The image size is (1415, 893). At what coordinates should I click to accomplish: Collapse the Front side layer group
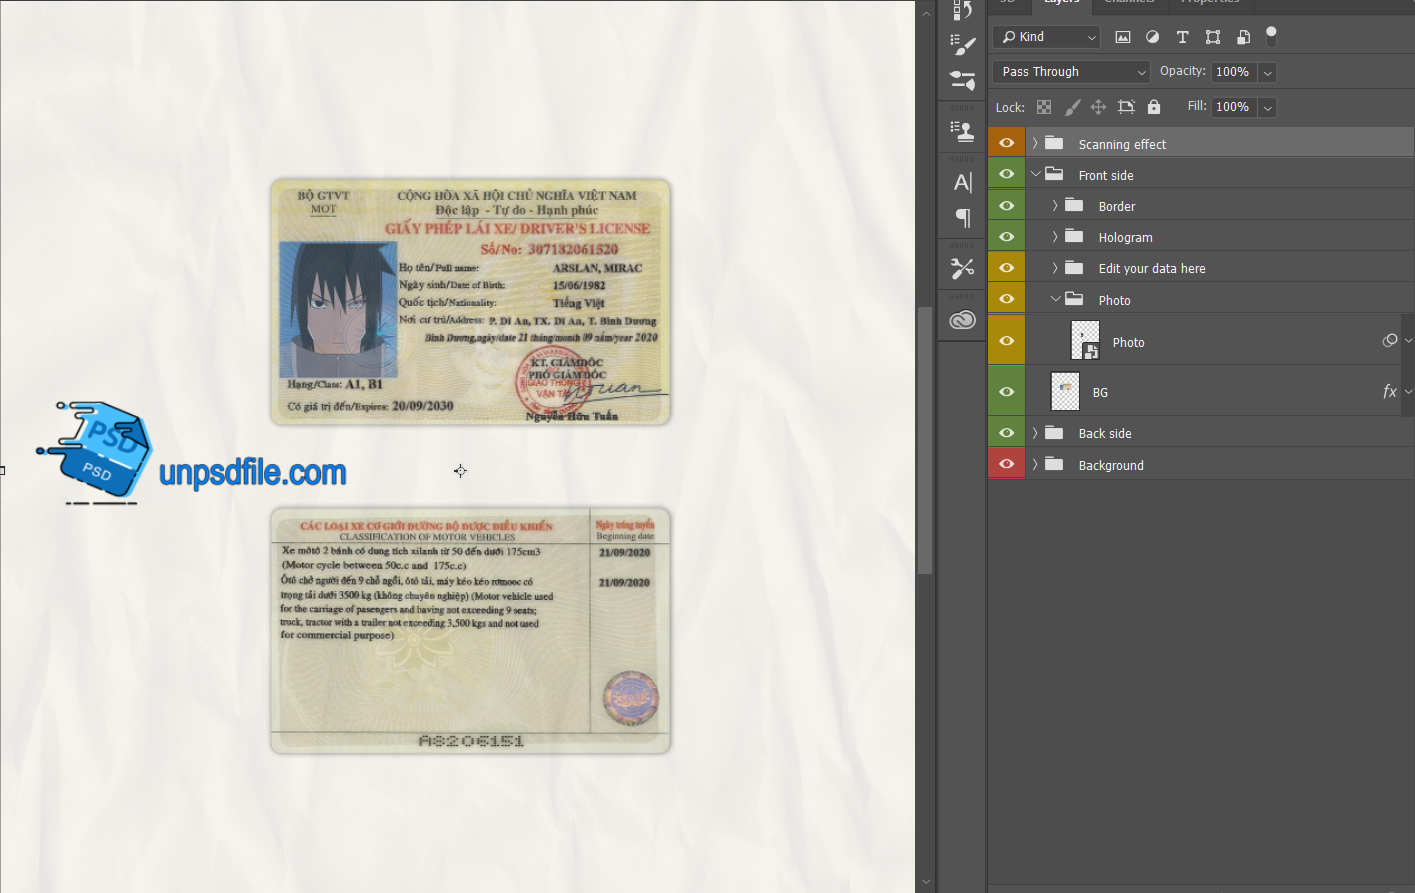(x=1035, y=174)
